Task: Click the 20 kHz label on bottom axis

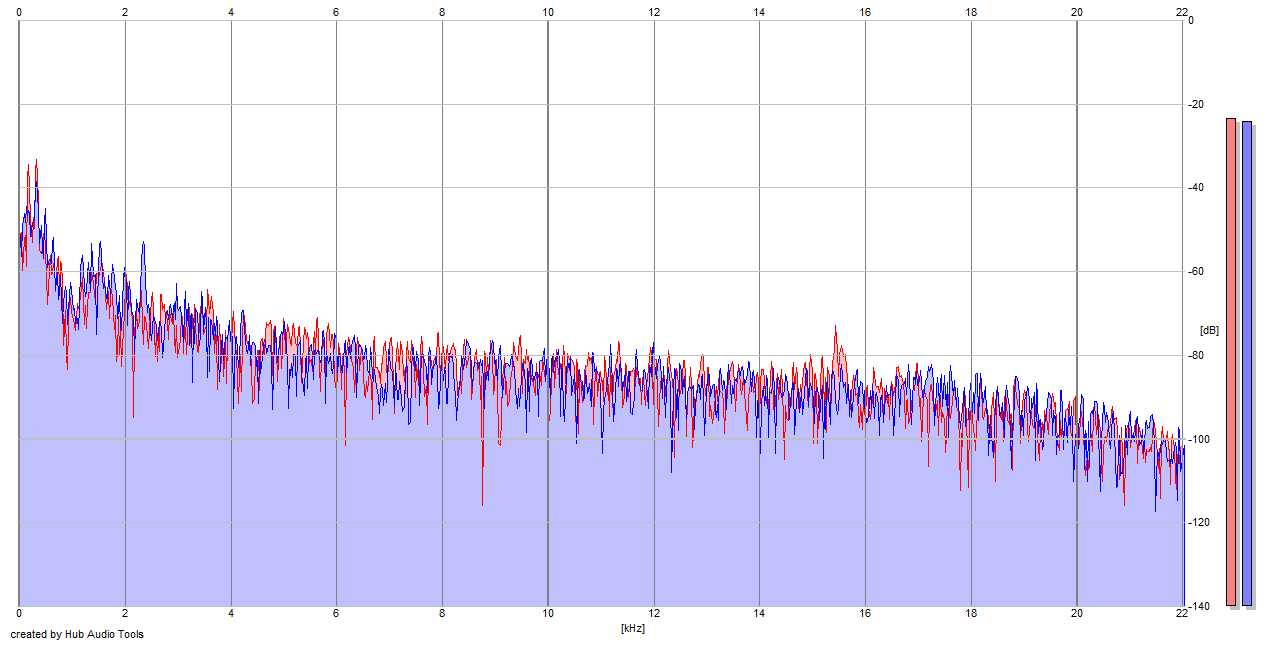Action: click(x=1077, y=613)
